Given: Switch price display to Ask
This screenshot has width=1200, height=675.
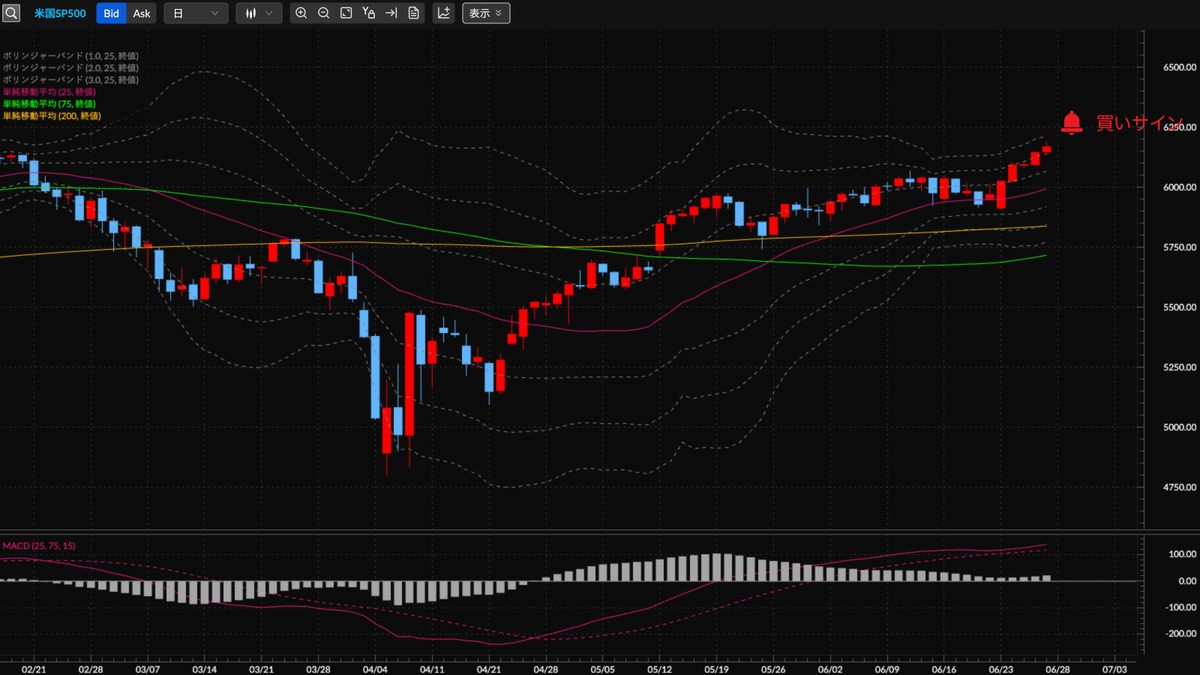Looking at the screenshot, I should (142, 13).
